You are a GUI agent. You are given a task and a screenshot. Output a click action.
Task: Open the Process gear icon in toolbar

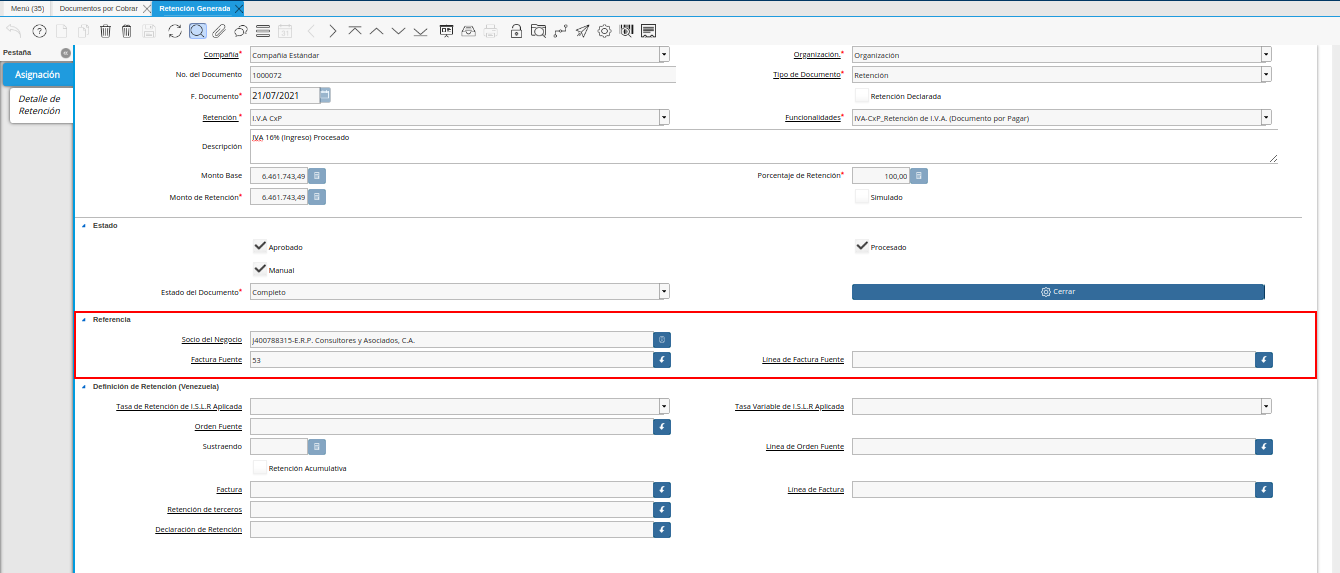click(604, 31)
